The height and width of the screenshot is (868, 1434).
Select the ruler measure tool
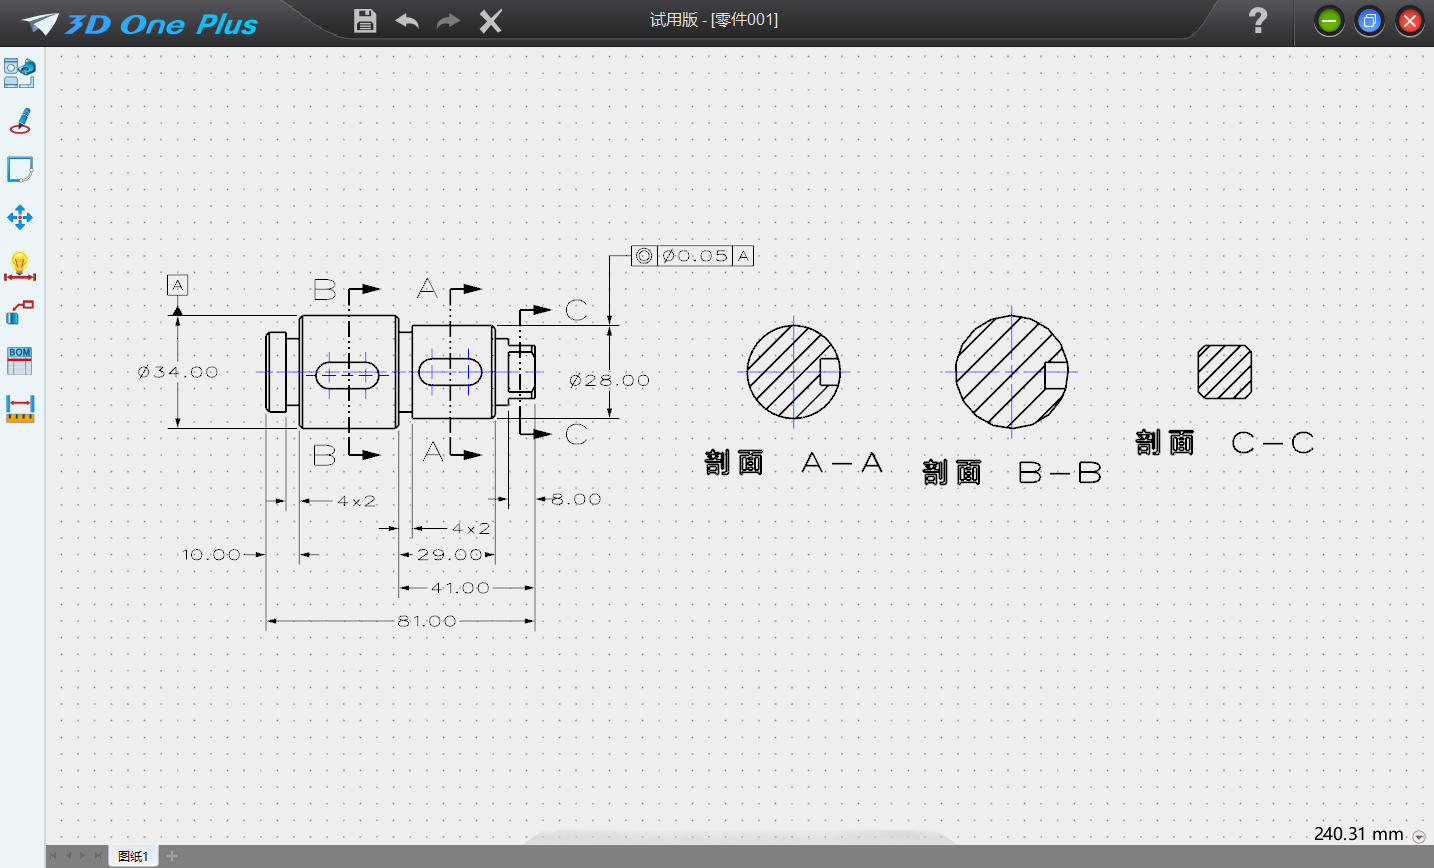coord(20,408)
